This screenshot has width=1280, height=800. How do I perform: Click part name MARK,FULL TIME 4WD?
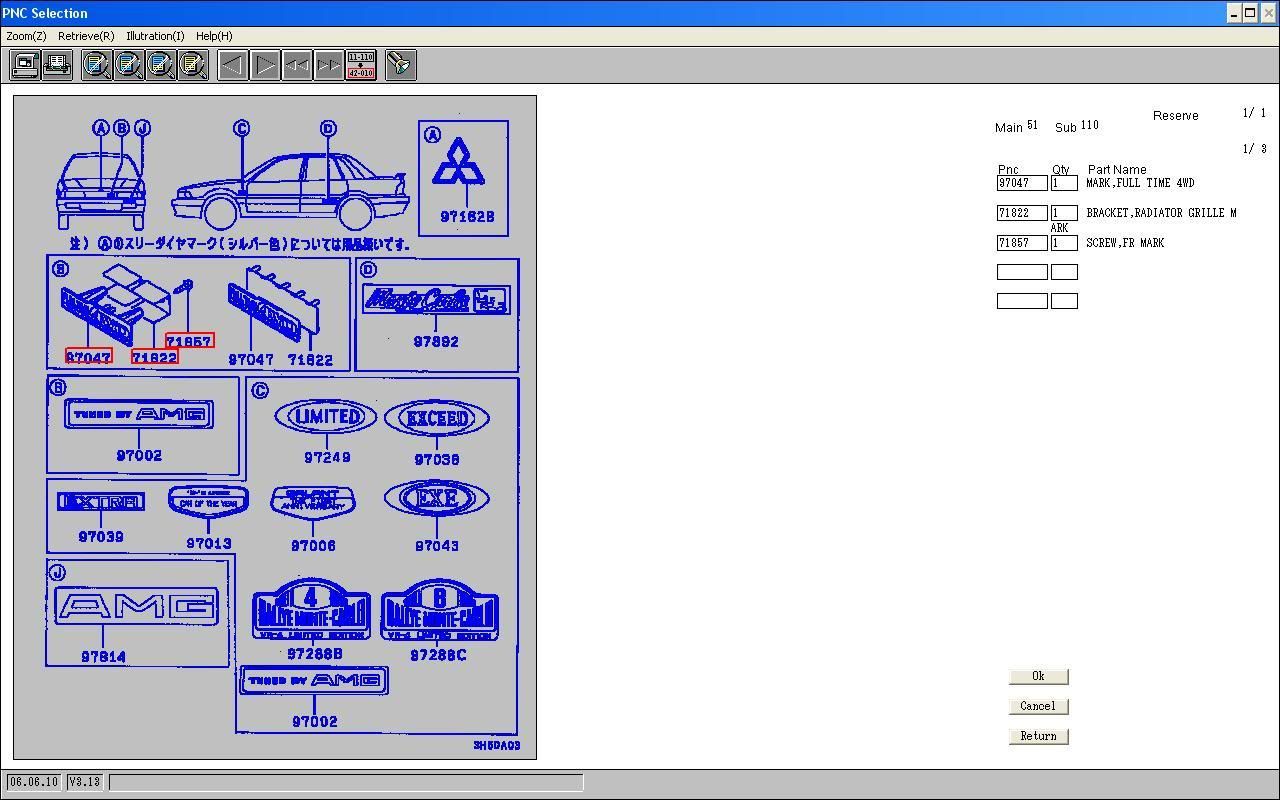[1140, 183]
